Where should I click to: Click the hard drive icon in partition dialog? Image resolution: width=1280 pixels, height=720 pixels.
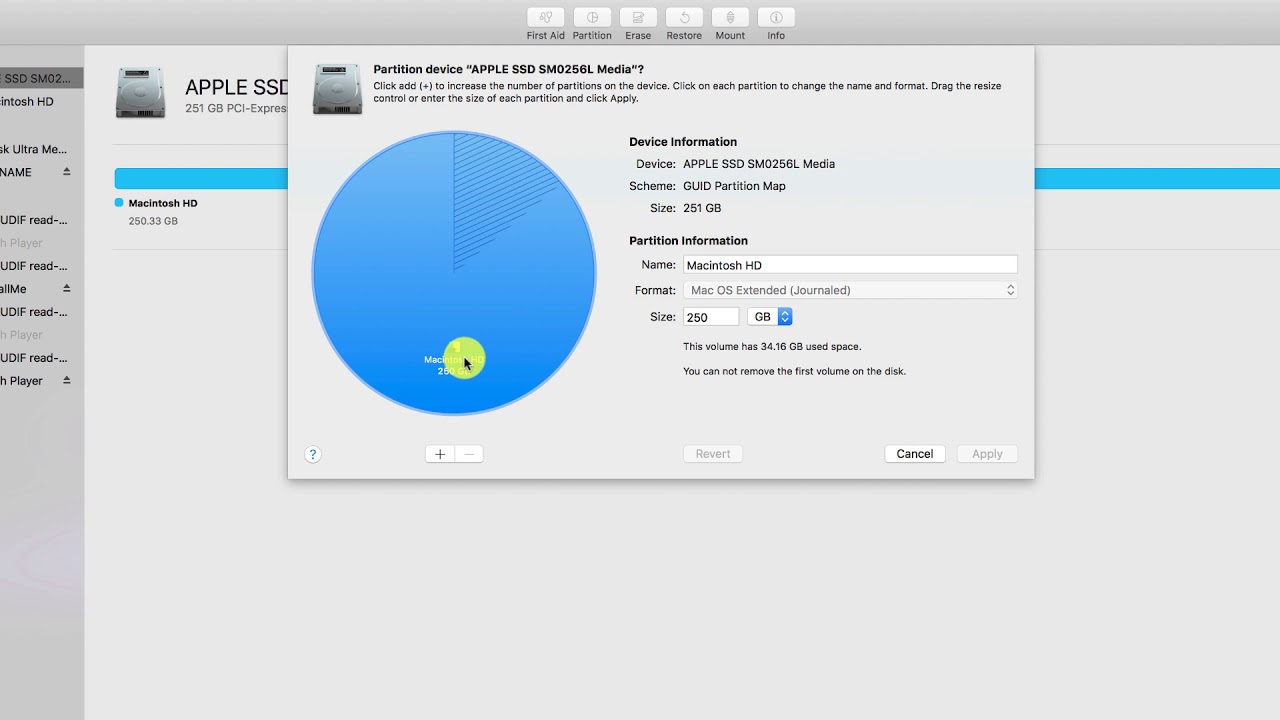[337, 89]
